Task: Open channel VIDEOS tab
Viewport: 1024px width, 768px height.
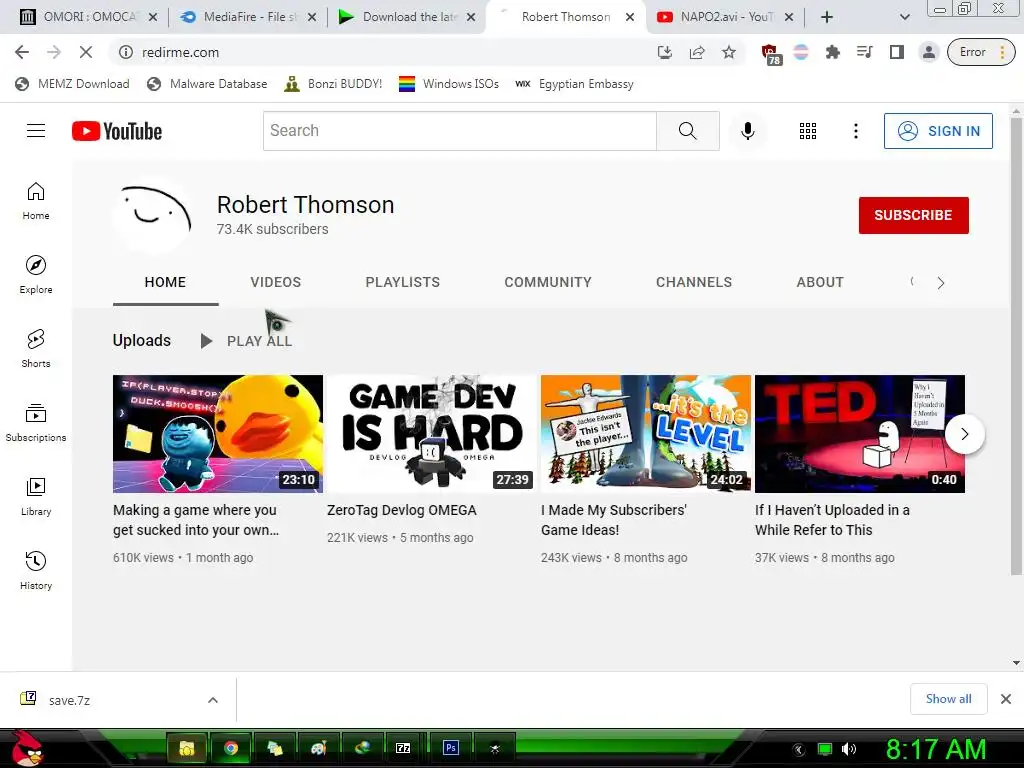Action: pyautogui.click(x=276, y=282)
